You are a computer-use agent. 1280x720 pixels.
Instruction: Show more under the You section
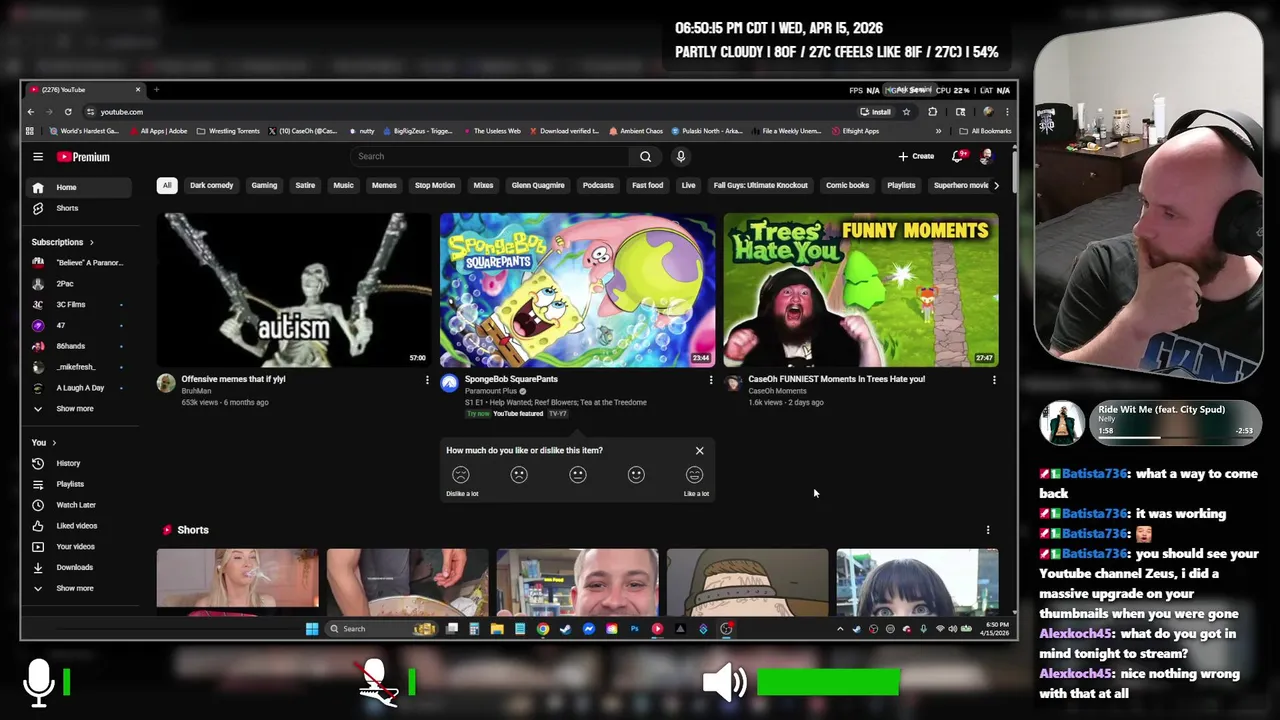(x=79, y=588)
